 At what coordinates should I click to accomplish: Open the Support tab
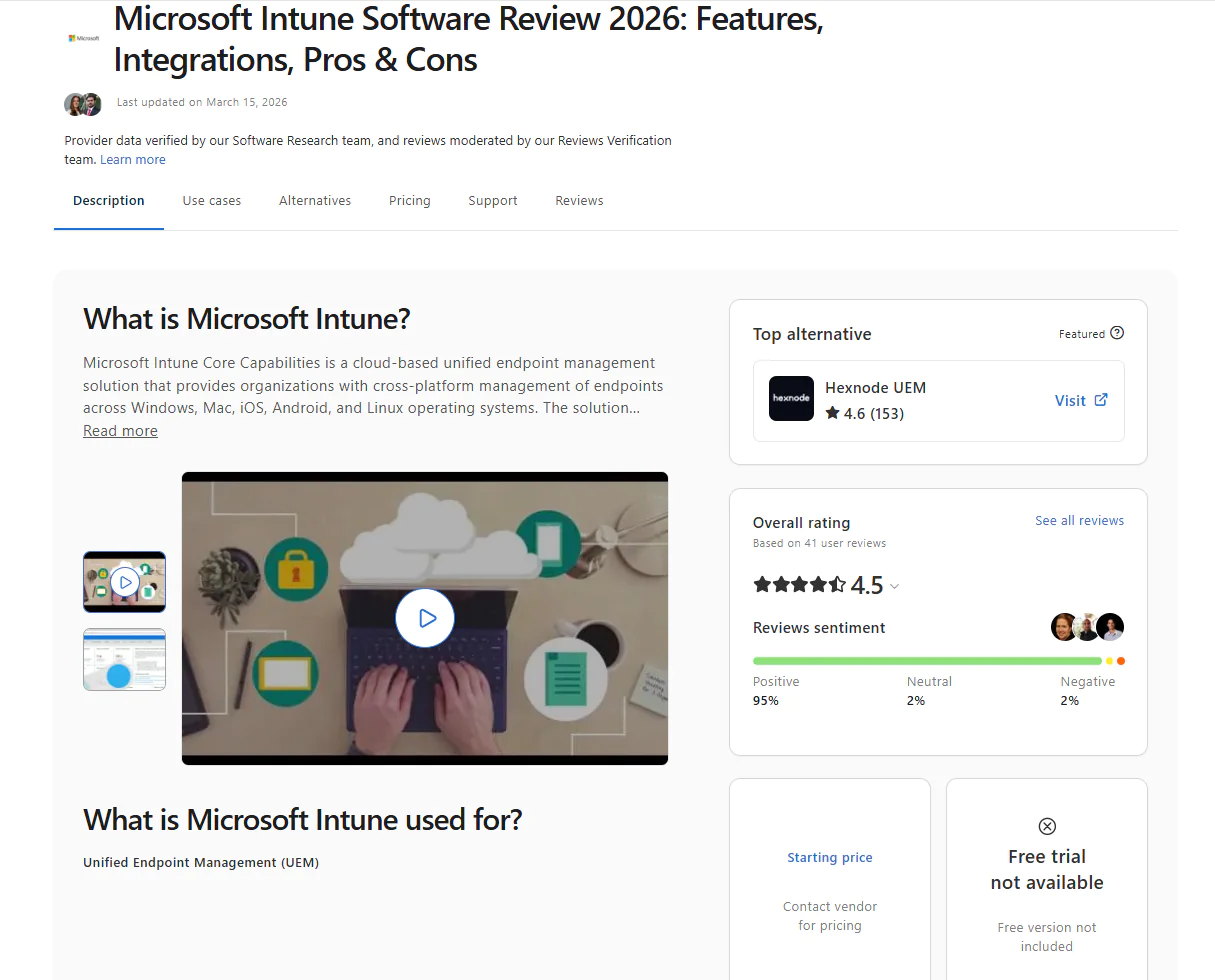point(493,201)
